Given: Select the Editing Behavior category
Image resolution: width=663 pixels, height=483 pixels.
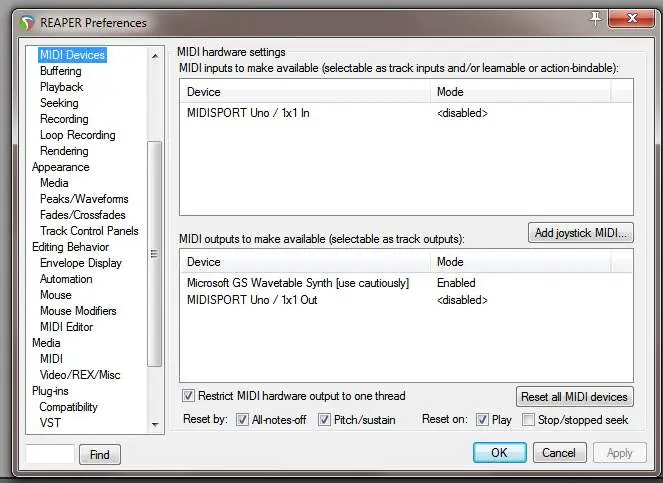Looking at the screenshot, I should (71, 247).
